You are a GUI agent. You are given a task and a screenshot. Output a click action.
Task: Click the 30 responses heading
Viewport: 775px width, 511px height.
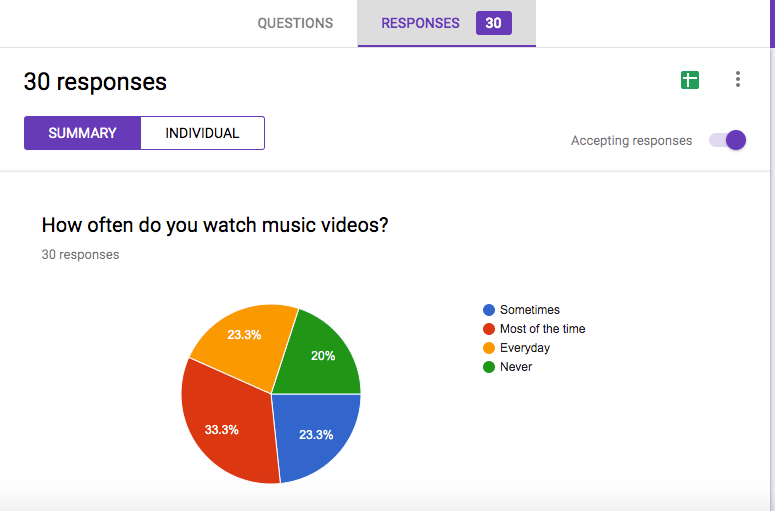(95, 82)
